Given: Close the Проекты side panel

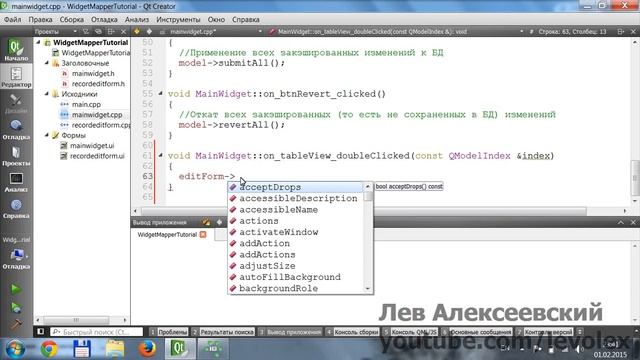Looking at the screenshot, I should point(123,31).
